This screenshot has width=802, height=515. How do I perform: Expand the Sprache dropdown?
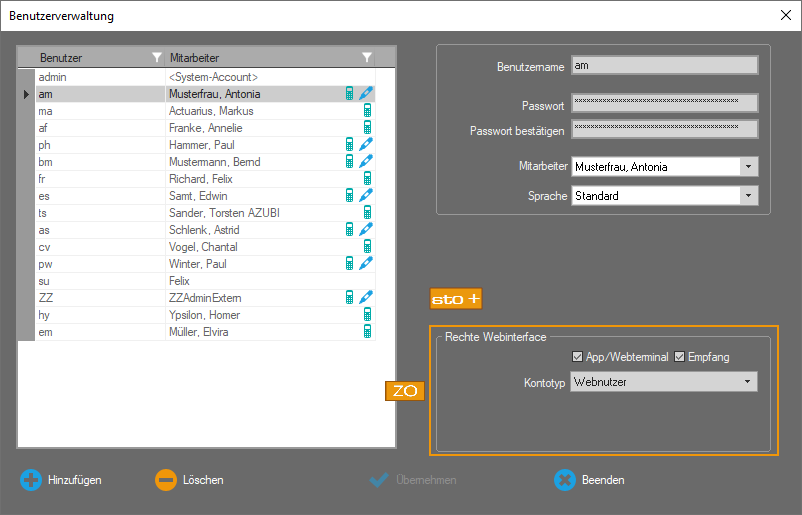748,196
